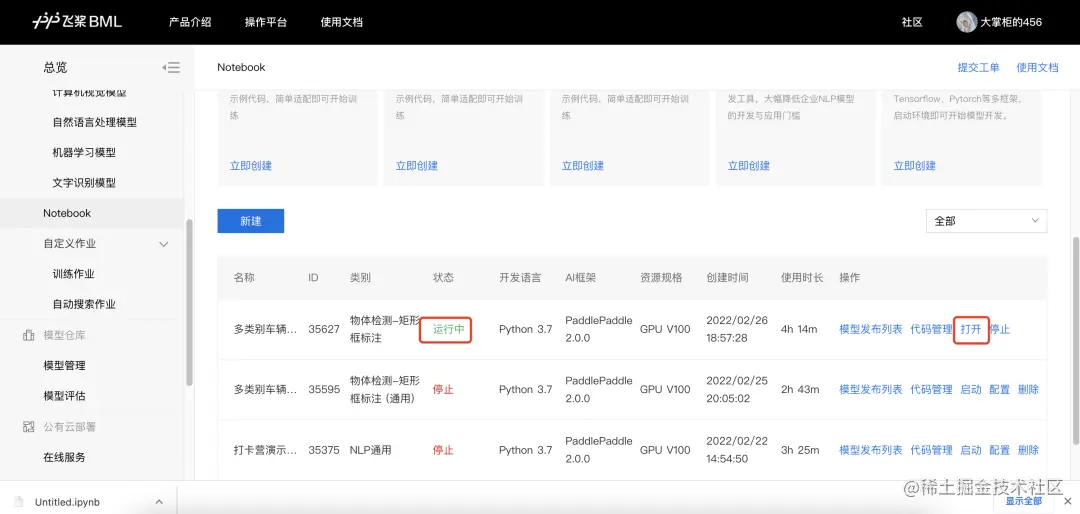This screenshot has width=1080, height=514.
Task: Click the 打卡营演示… notebook name
Action: (266, 451)
